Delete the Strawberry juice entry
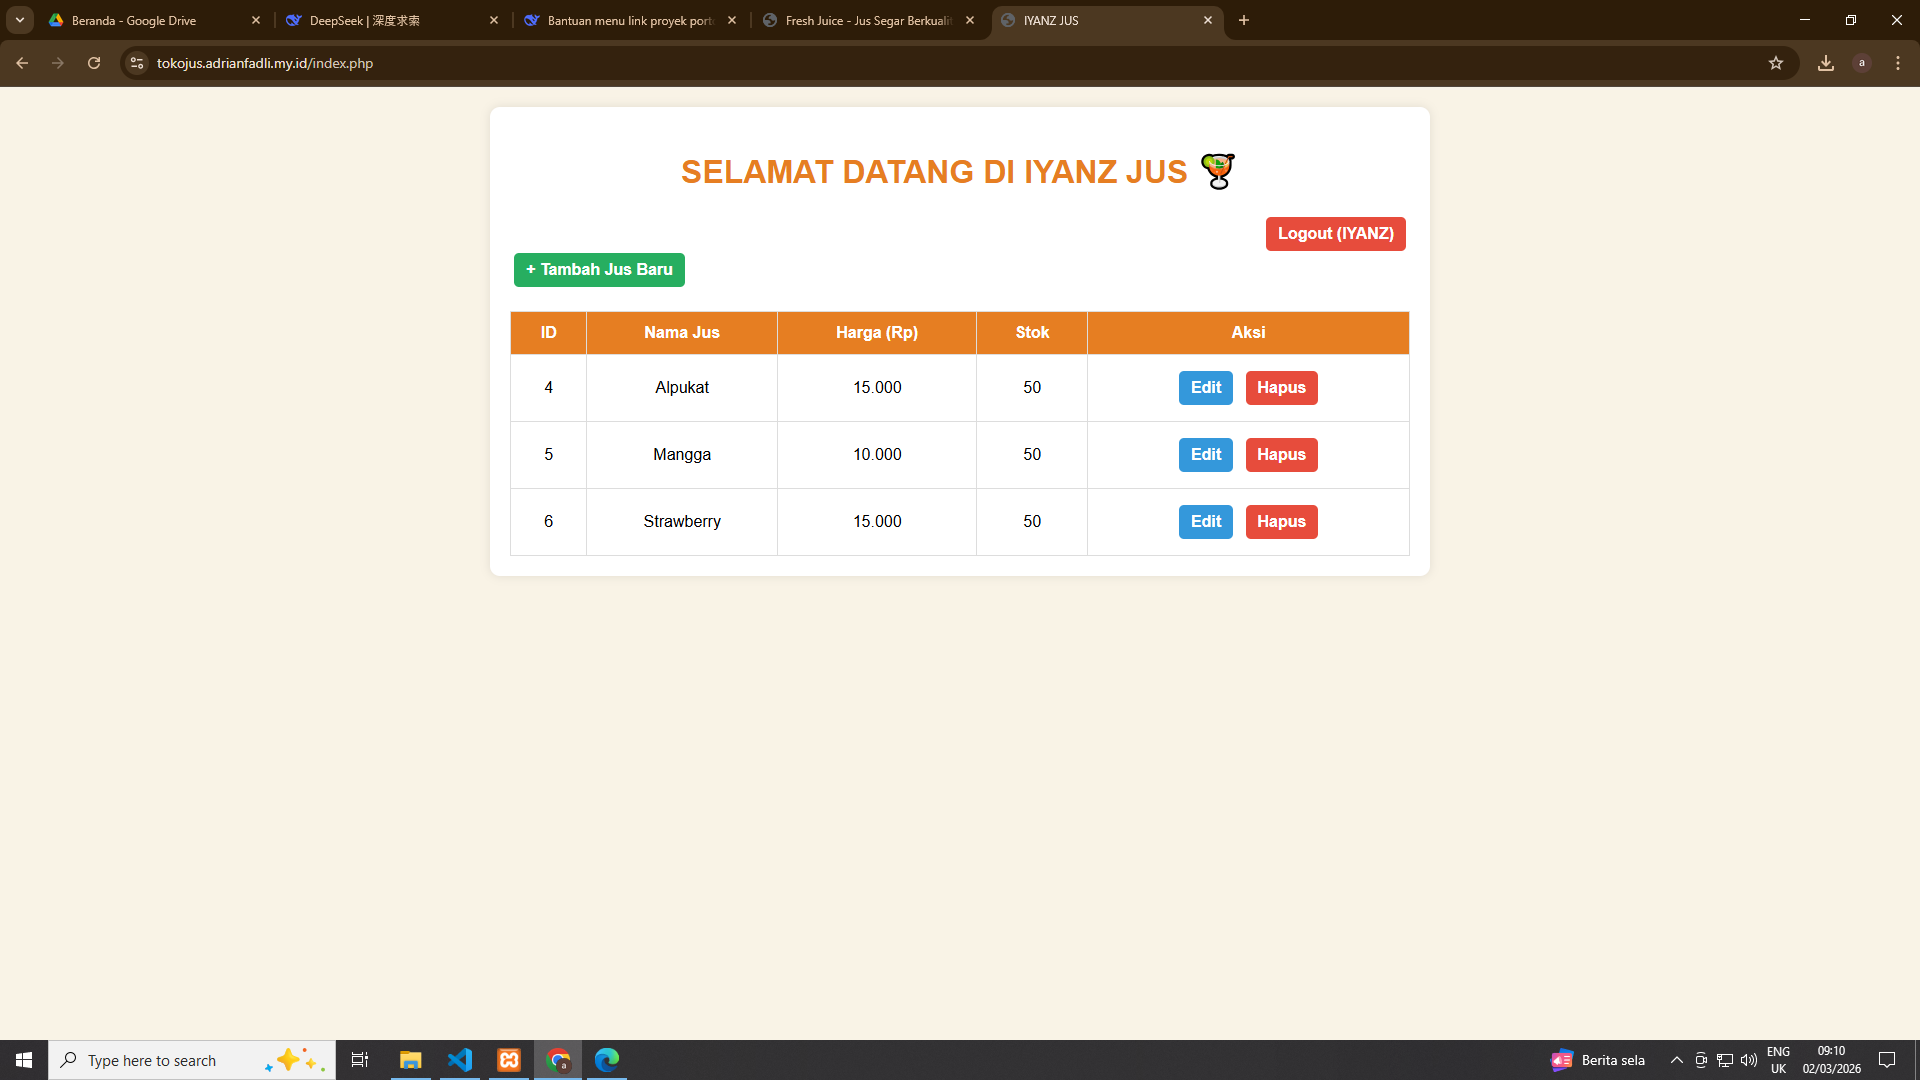This screenshot has height=1080, width=1920. click(1281, 522)
